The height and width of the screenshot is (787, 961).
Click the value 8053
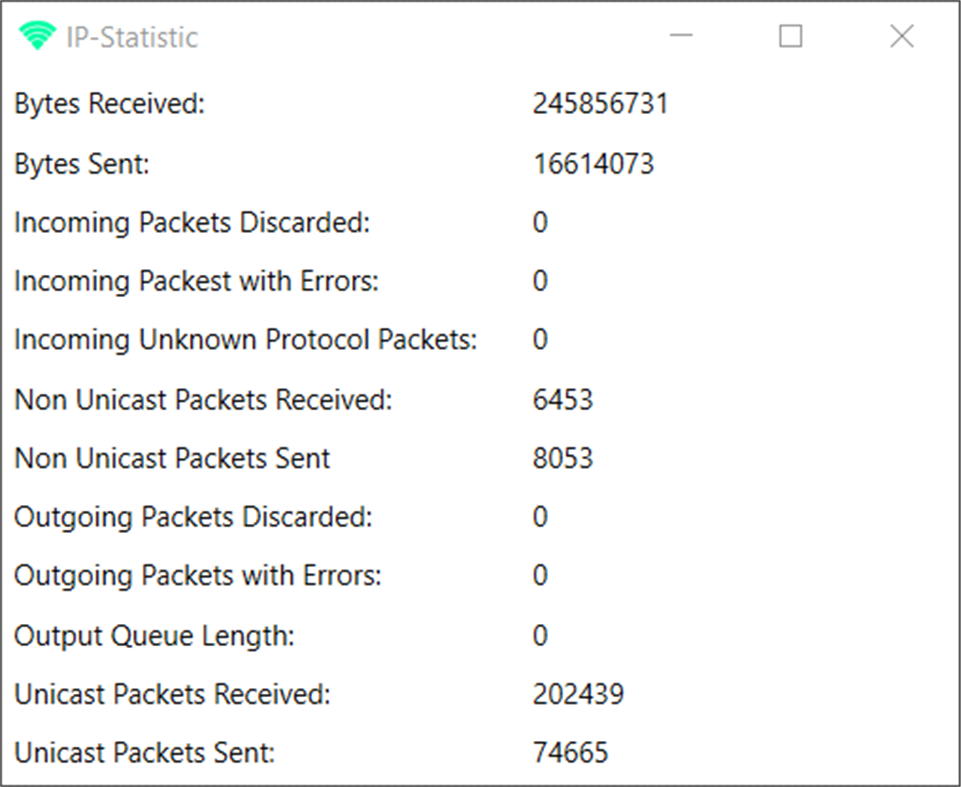pos(563,459)
